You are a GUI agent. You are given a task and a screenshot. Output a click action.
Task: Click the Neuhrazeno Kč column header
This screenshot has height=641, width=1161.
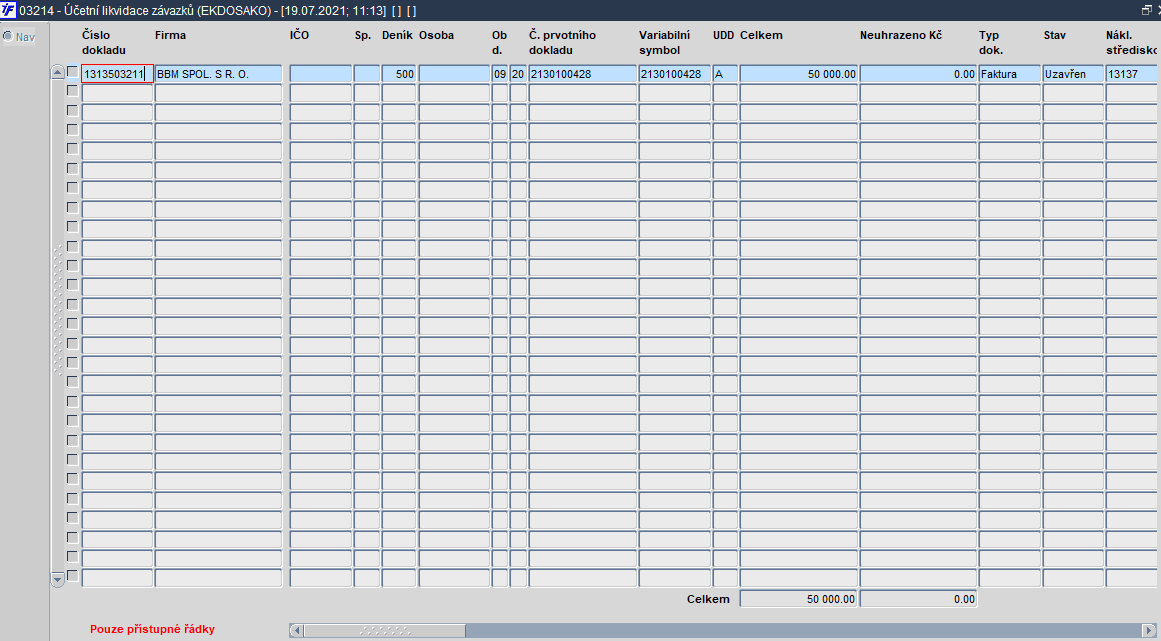[900, 35]
